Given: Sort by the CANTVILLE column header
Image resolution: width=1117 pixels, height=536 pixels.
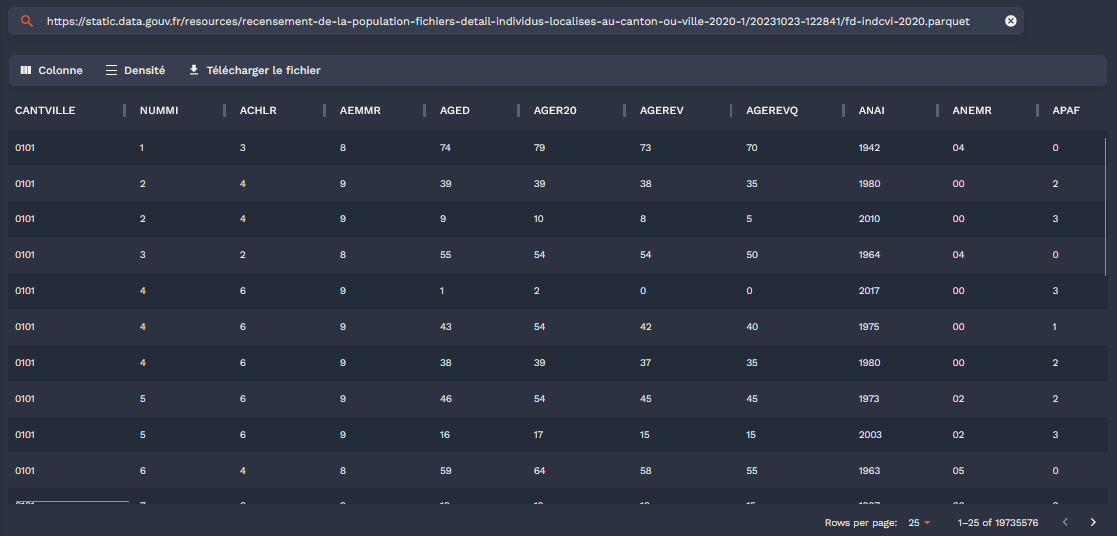Looking at the screenshot, I should 45,111.
